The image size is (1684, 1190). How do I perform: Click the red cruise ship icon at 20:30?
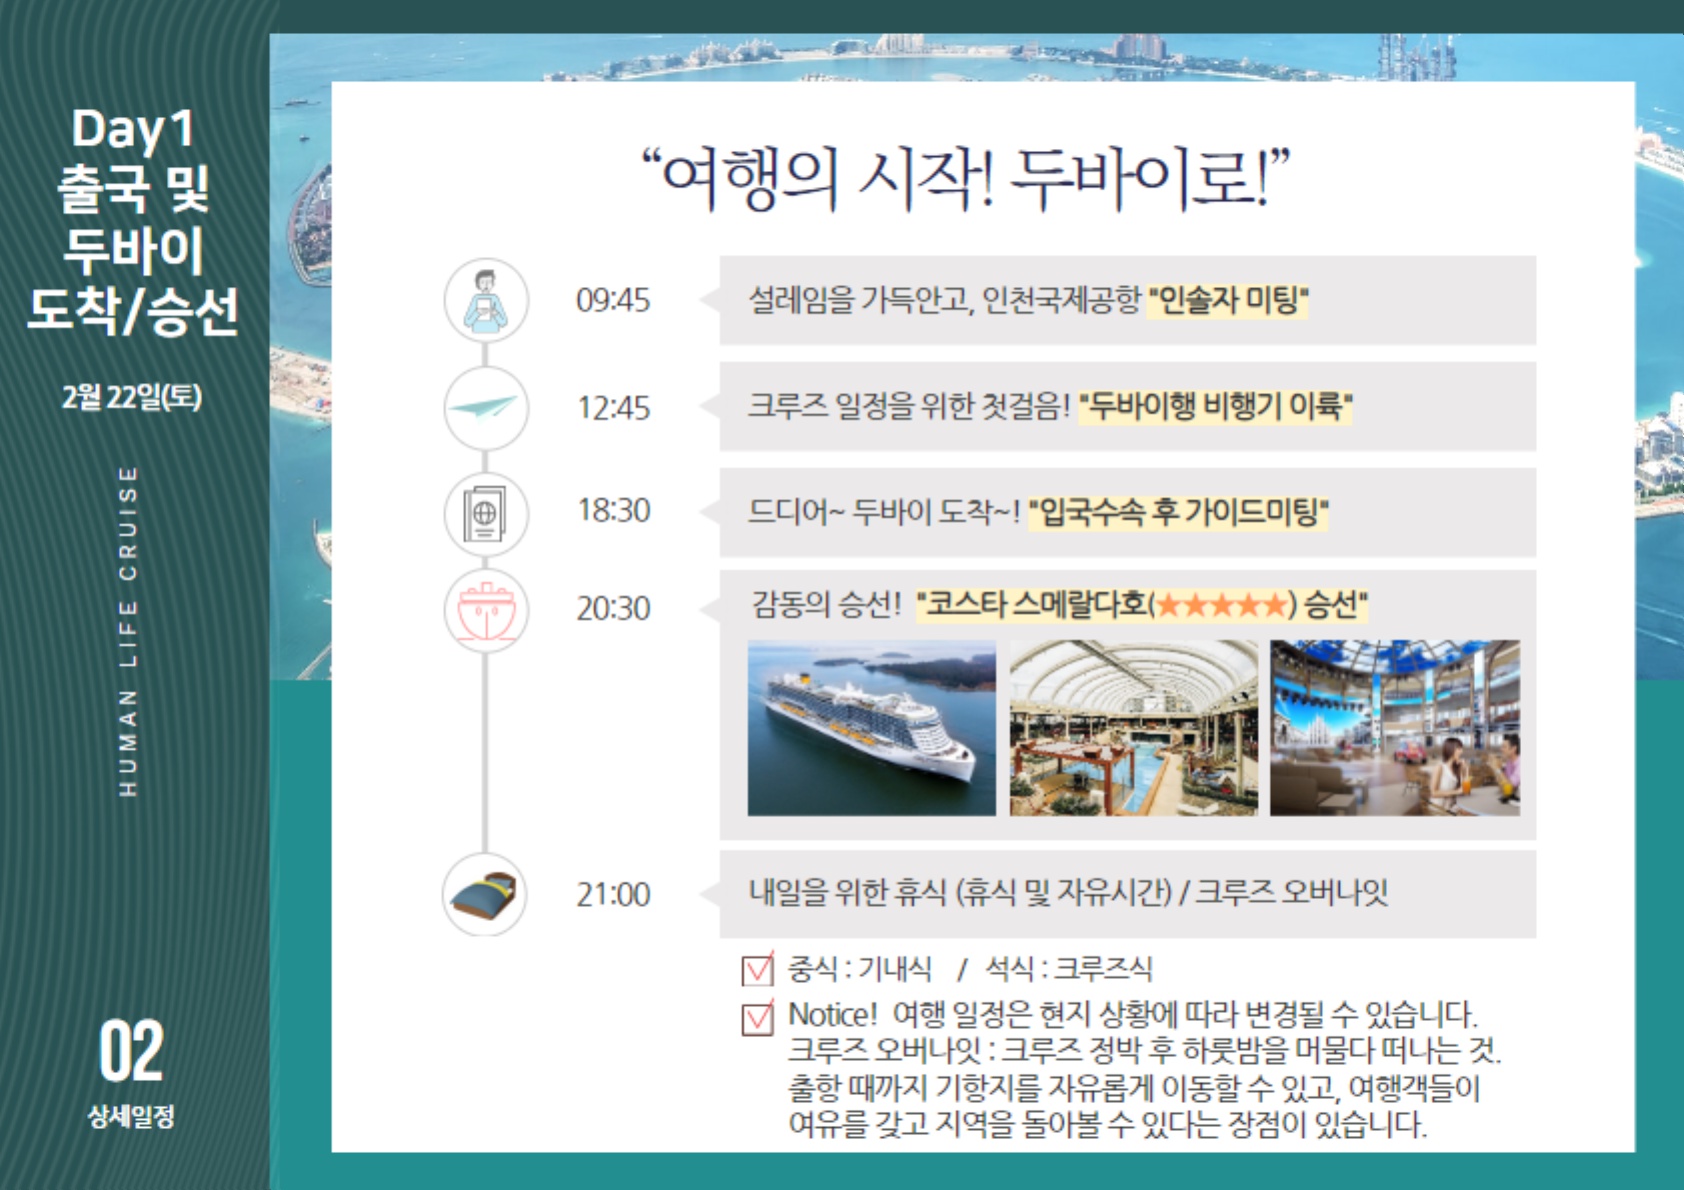click(486, 610)
